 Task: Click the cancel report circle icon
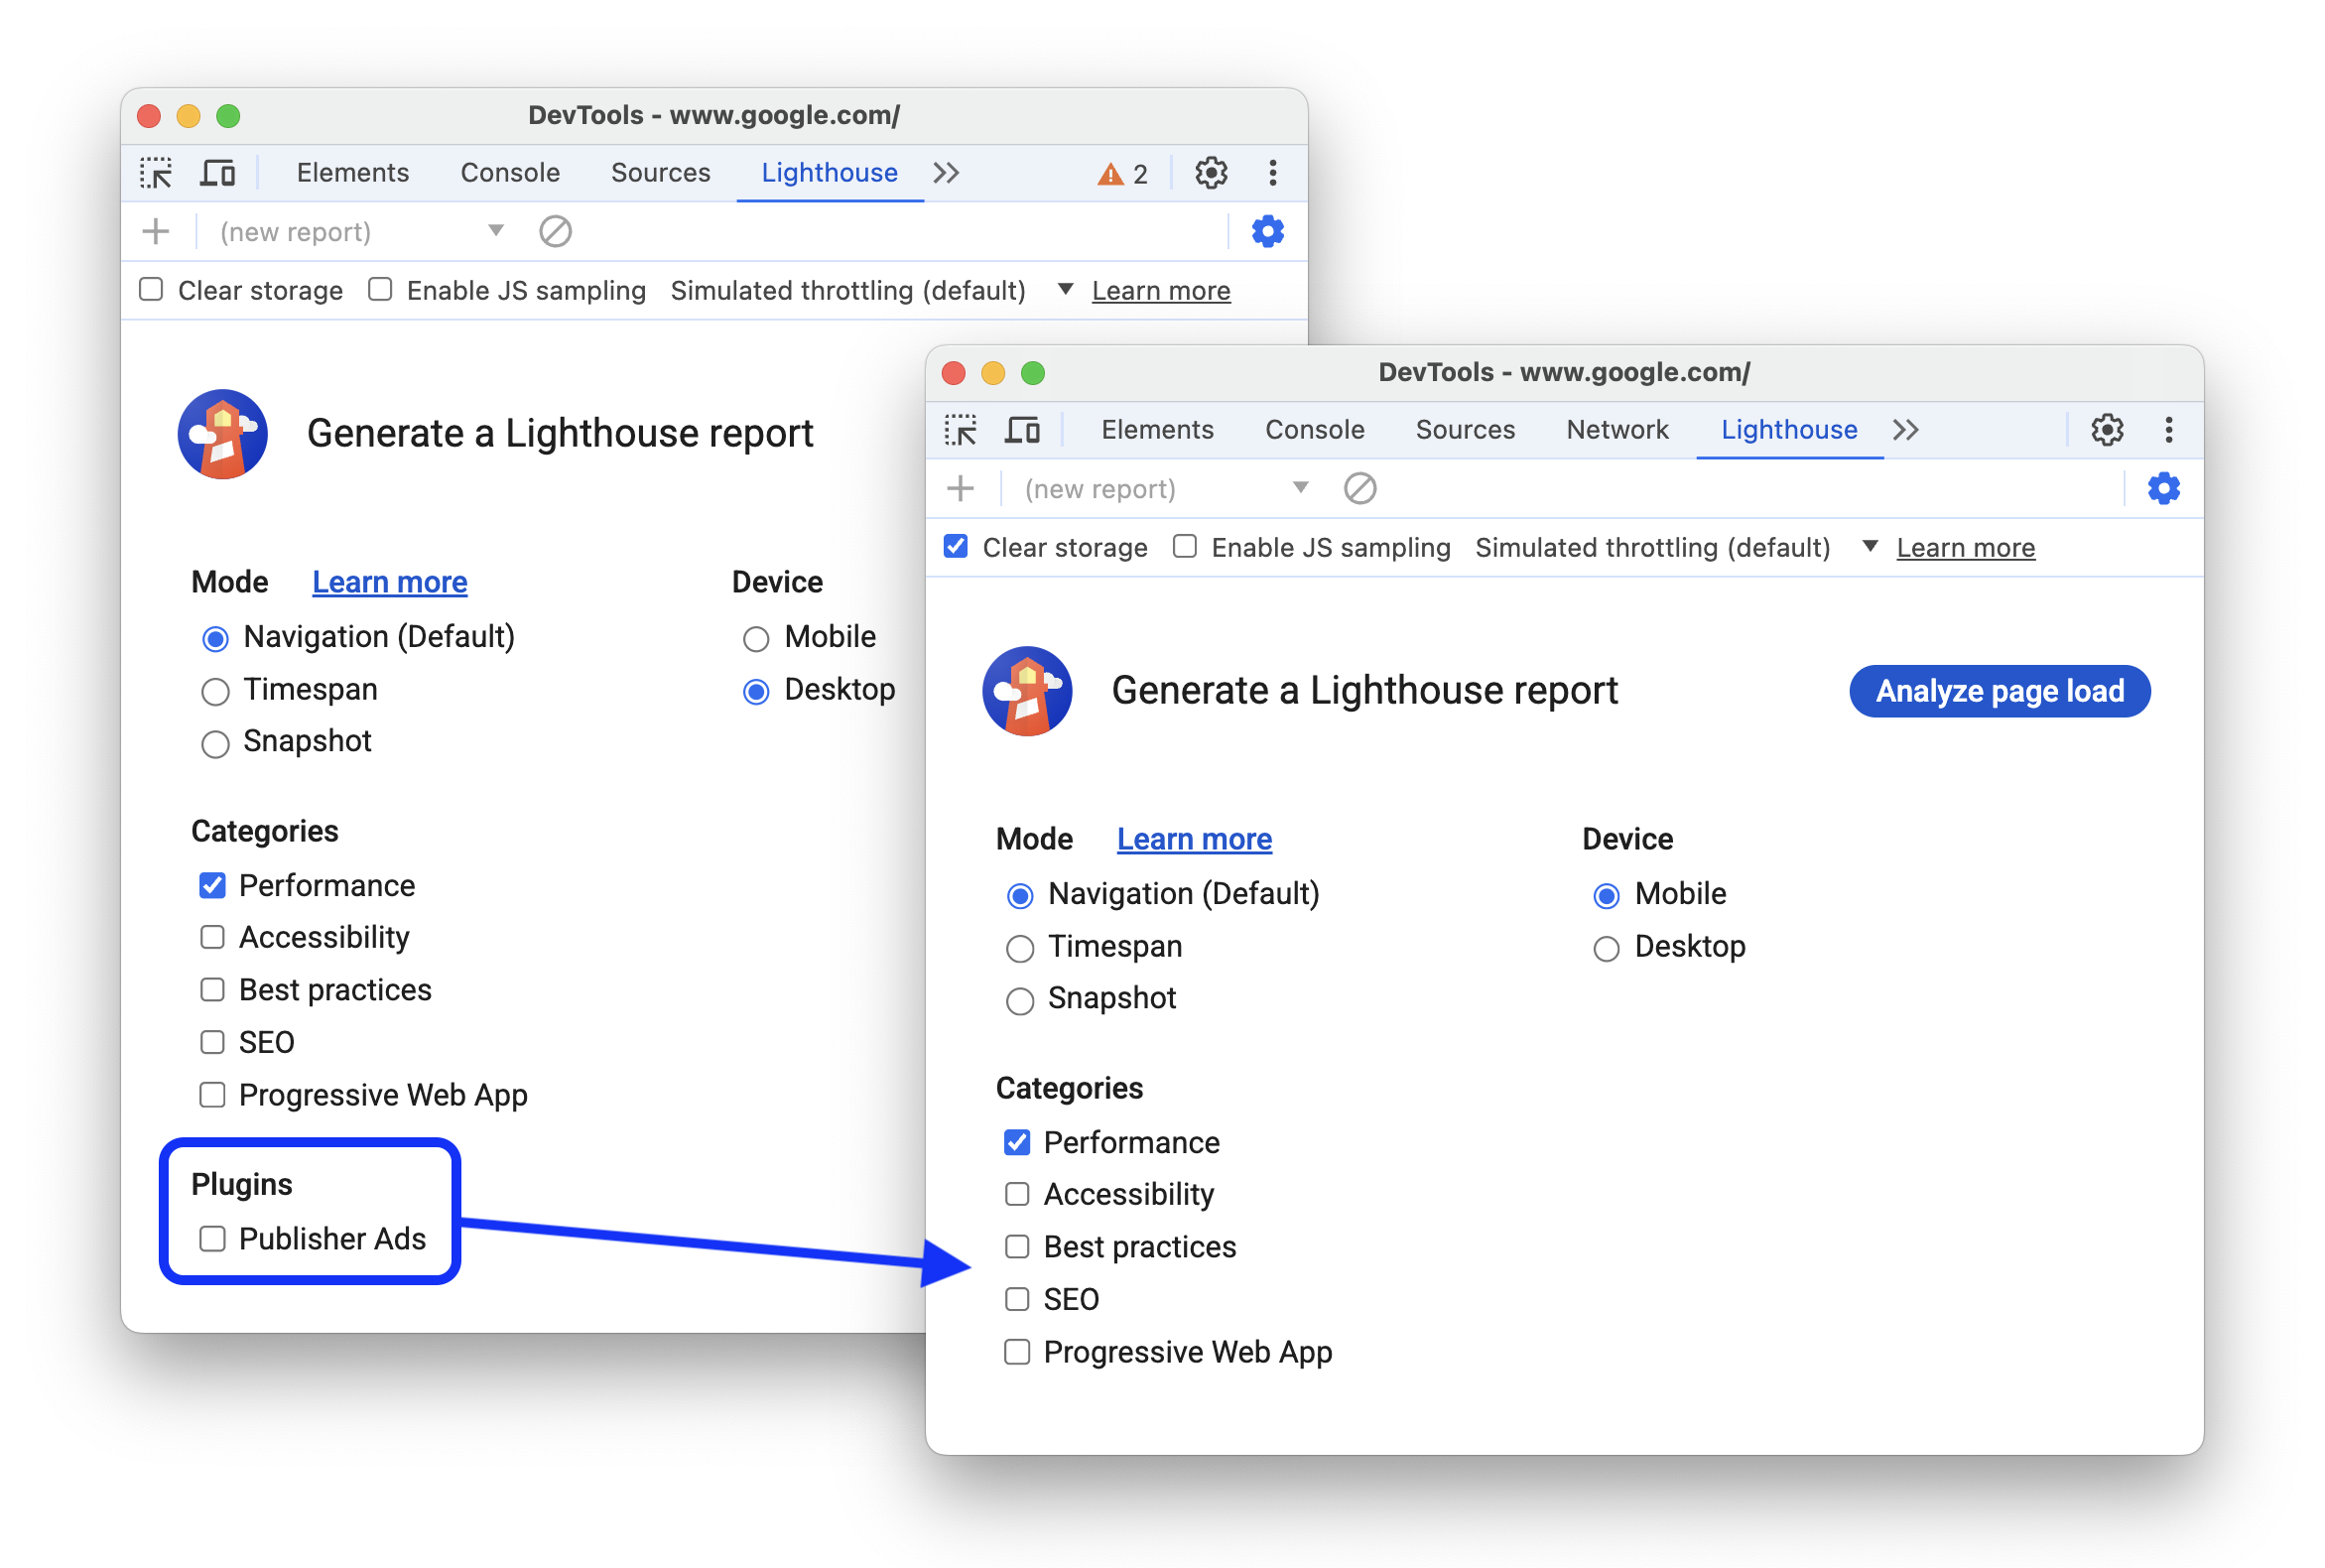pos(1357,490)
